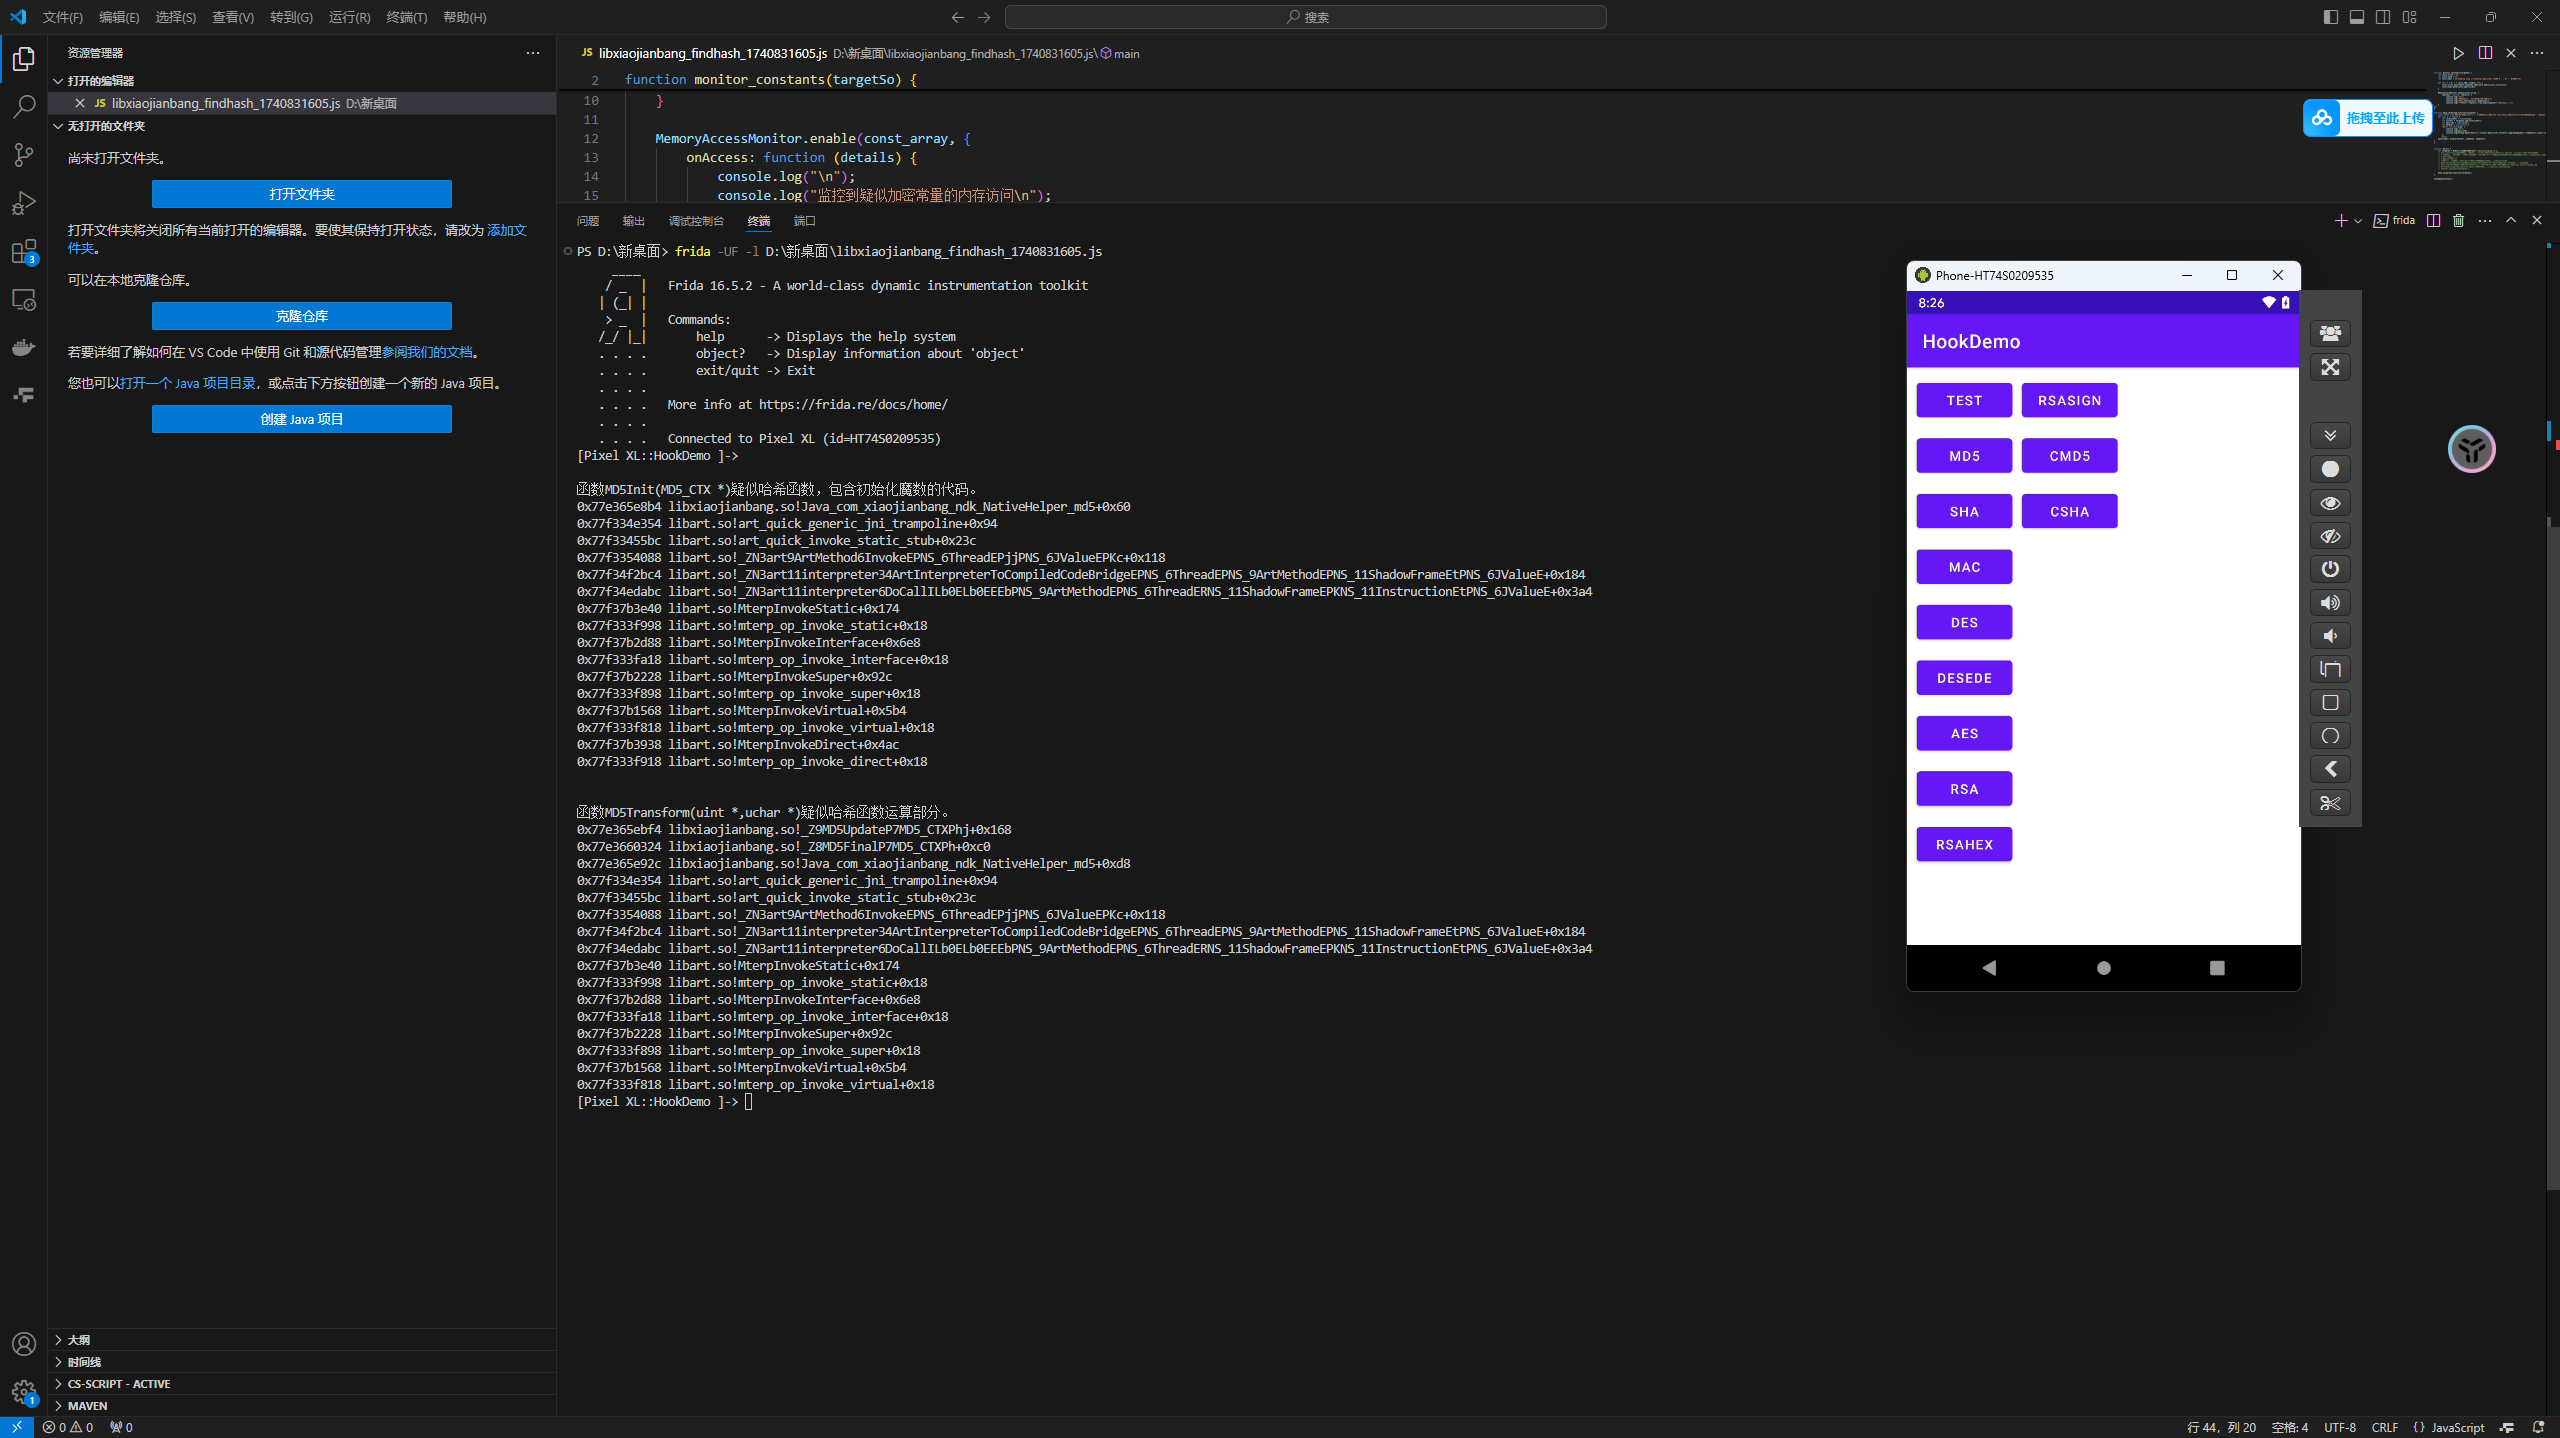2560x1438 pixels.
Task: Expand the 大纲 outline section
Action: (79, 1340)
